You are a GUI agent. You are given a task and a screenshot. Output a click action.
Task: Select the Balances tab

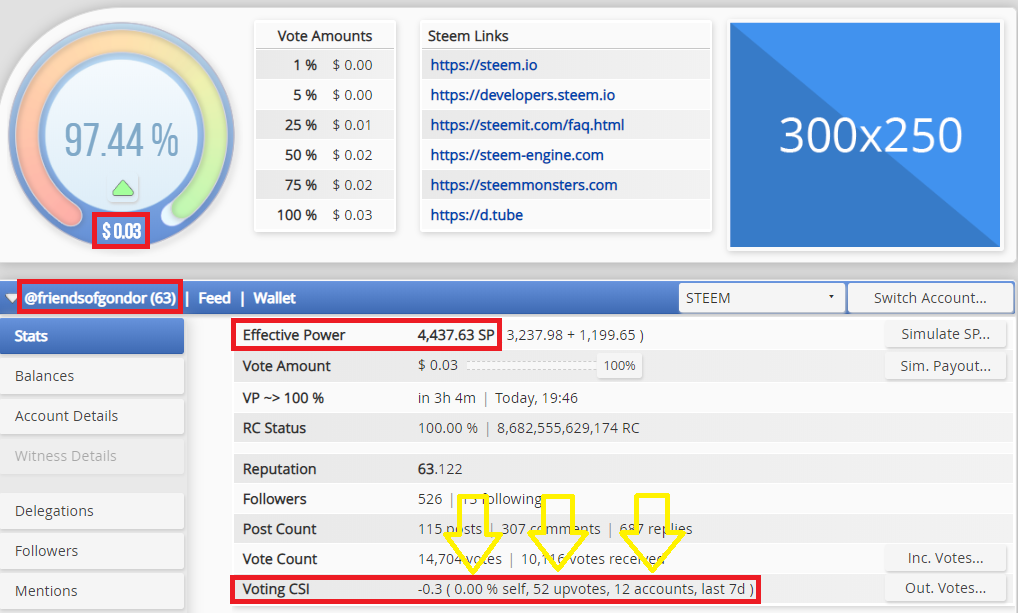coord(92,376)
